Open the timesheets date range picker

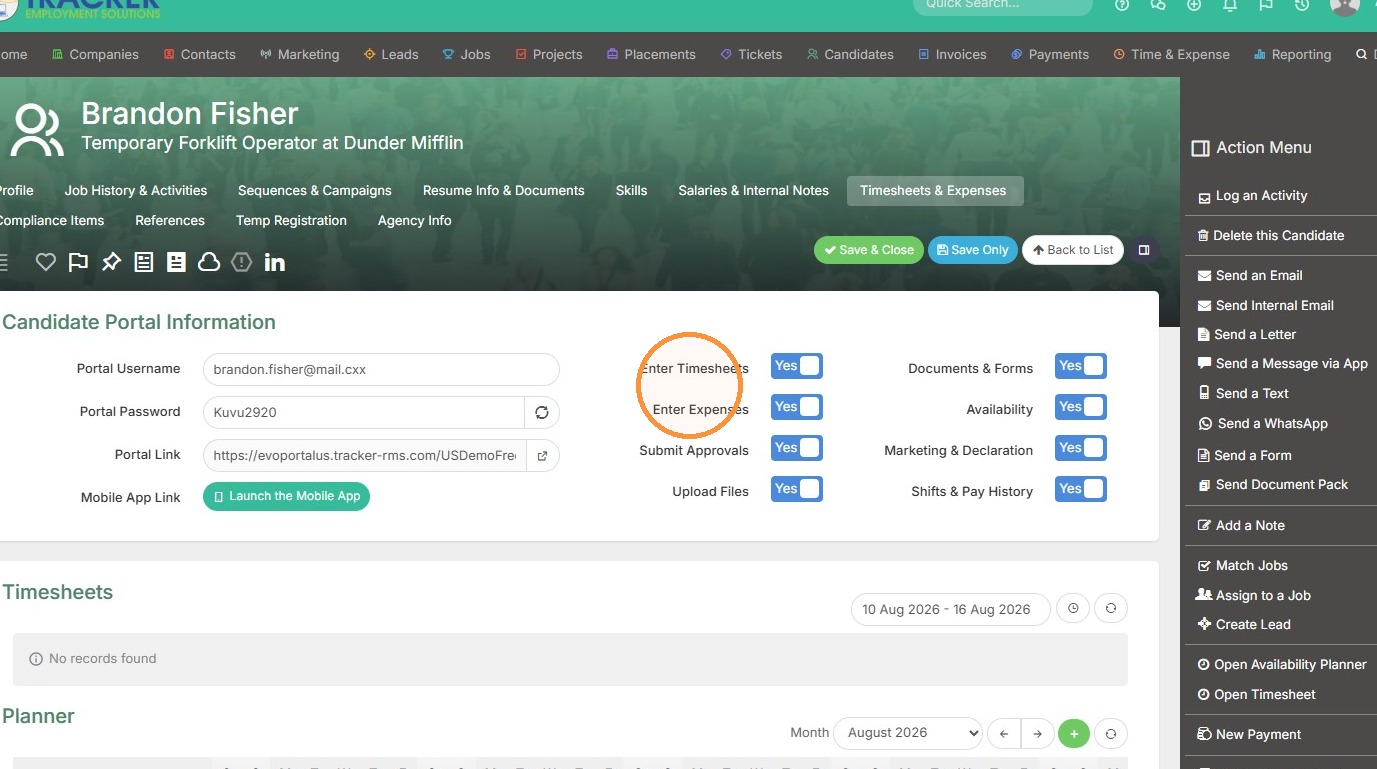pos(946,609)
